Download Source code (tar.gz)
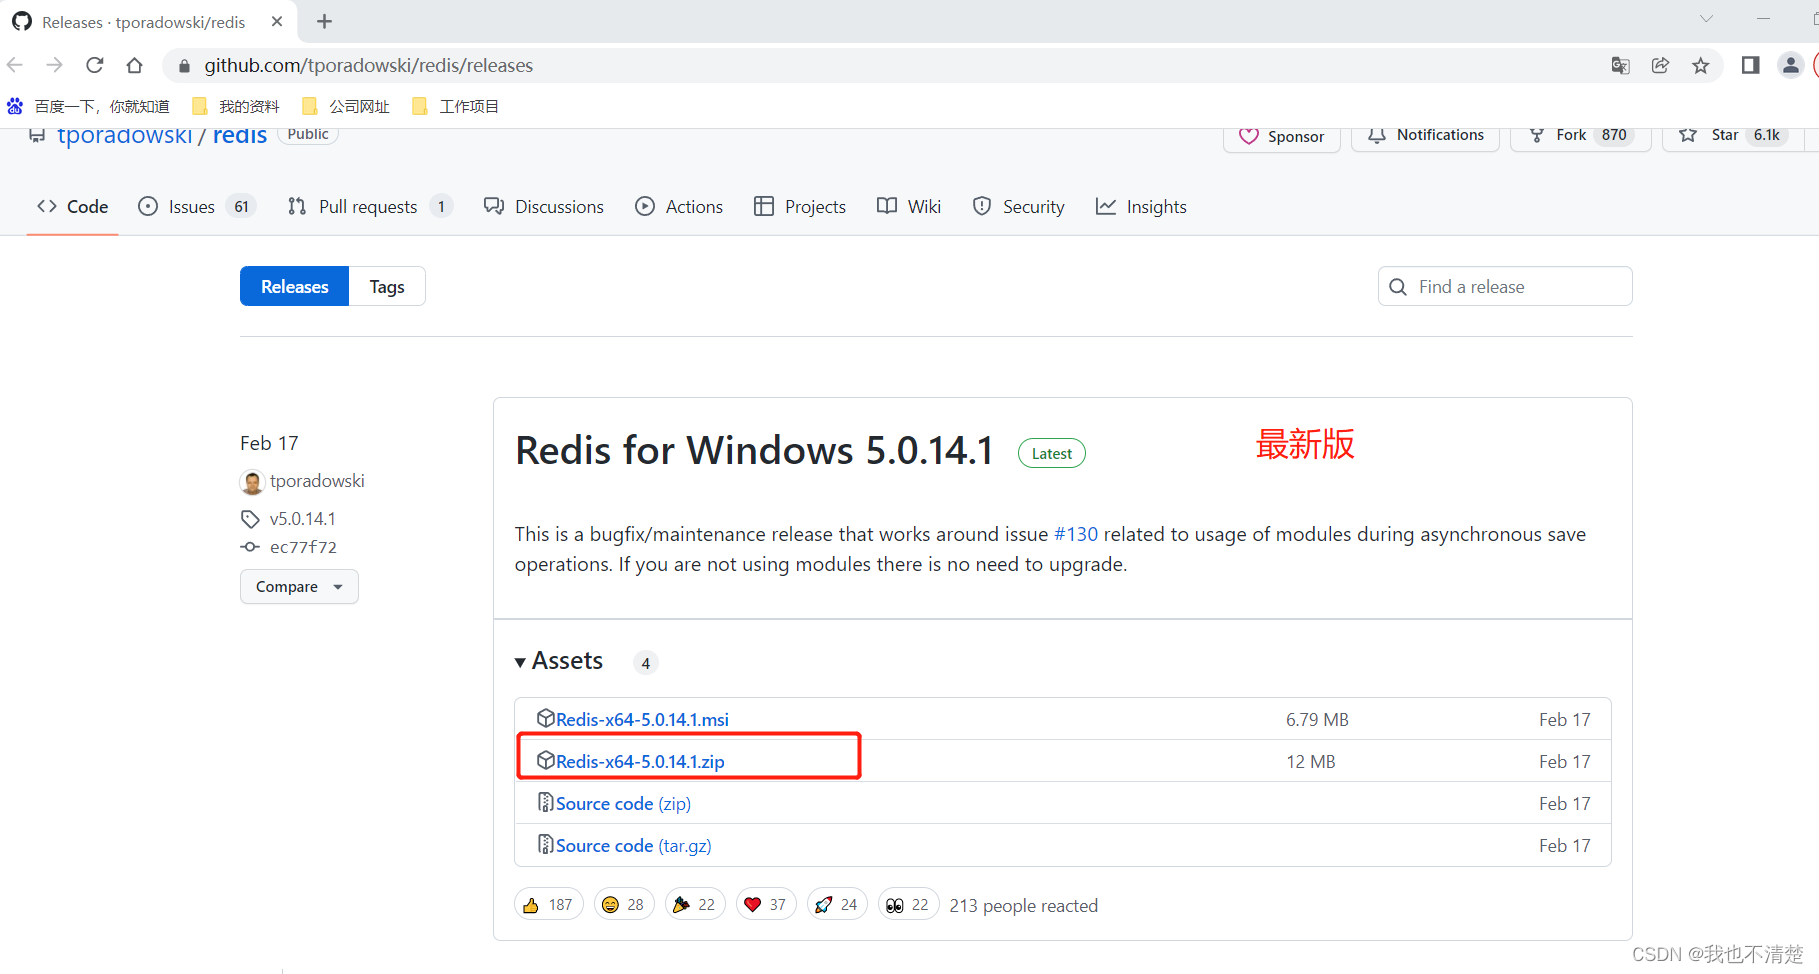This screenshot has width=1819, height=974. point(633,845)
